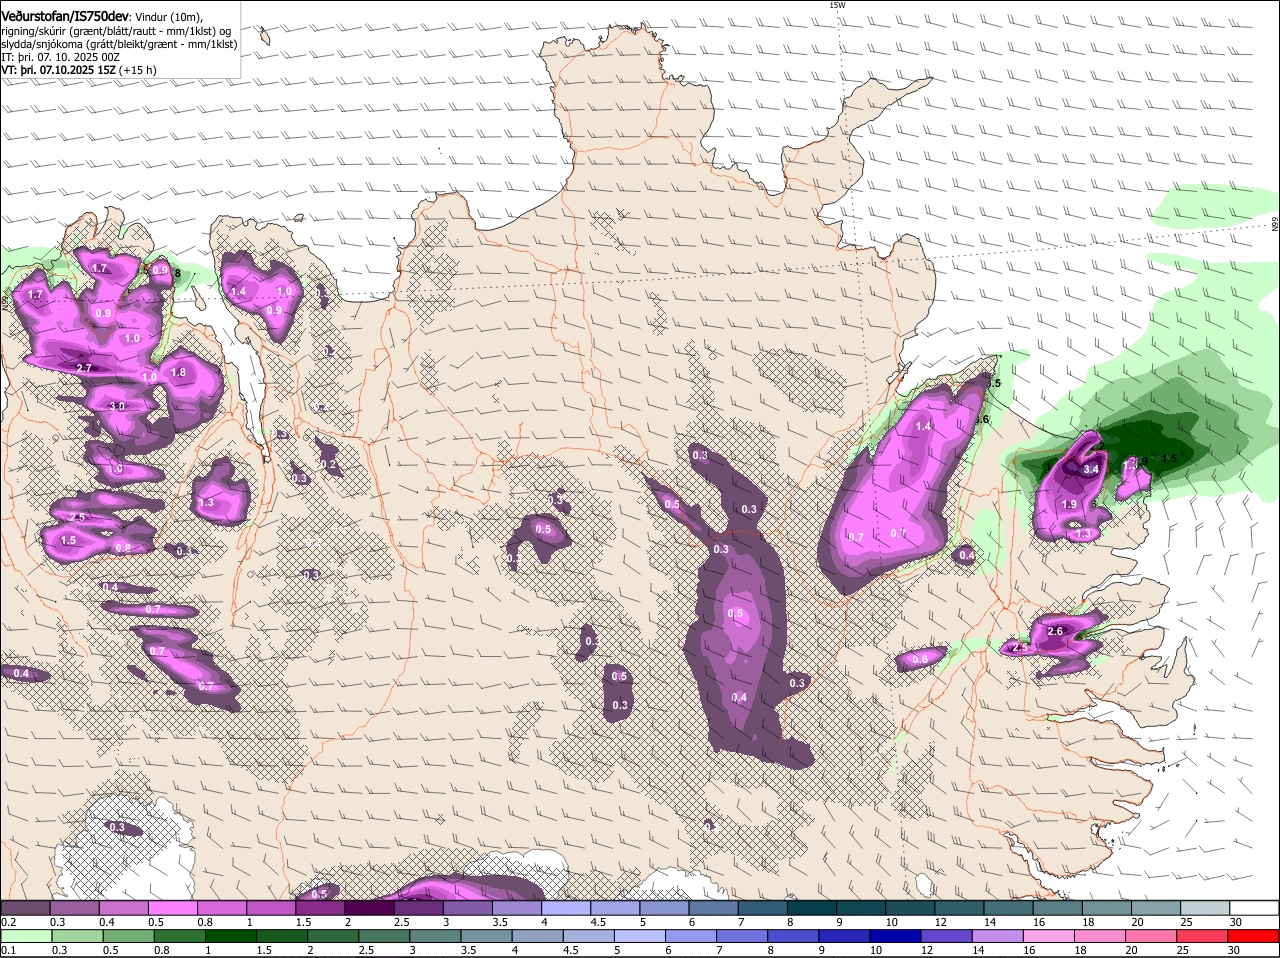Click upper legend swatch between 2 and 2.5

(369, 907)
